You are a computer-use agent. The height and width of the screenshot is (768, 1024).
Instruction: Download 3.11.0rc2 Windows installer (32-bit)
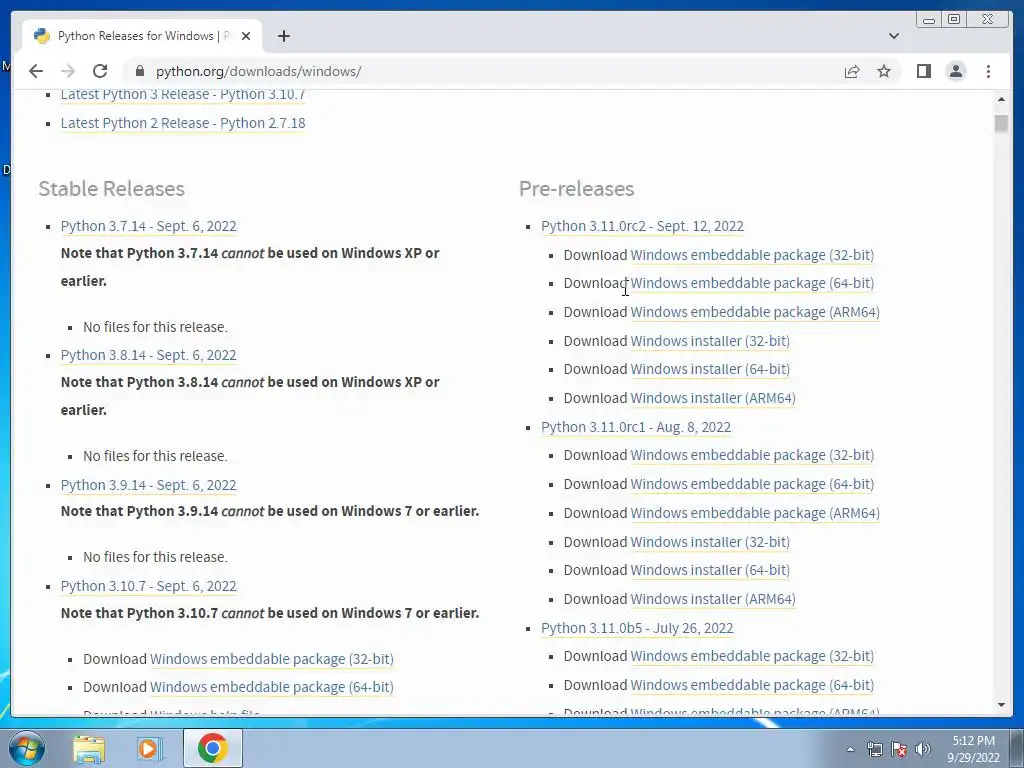pyautogui.click(x=710, y=341)
